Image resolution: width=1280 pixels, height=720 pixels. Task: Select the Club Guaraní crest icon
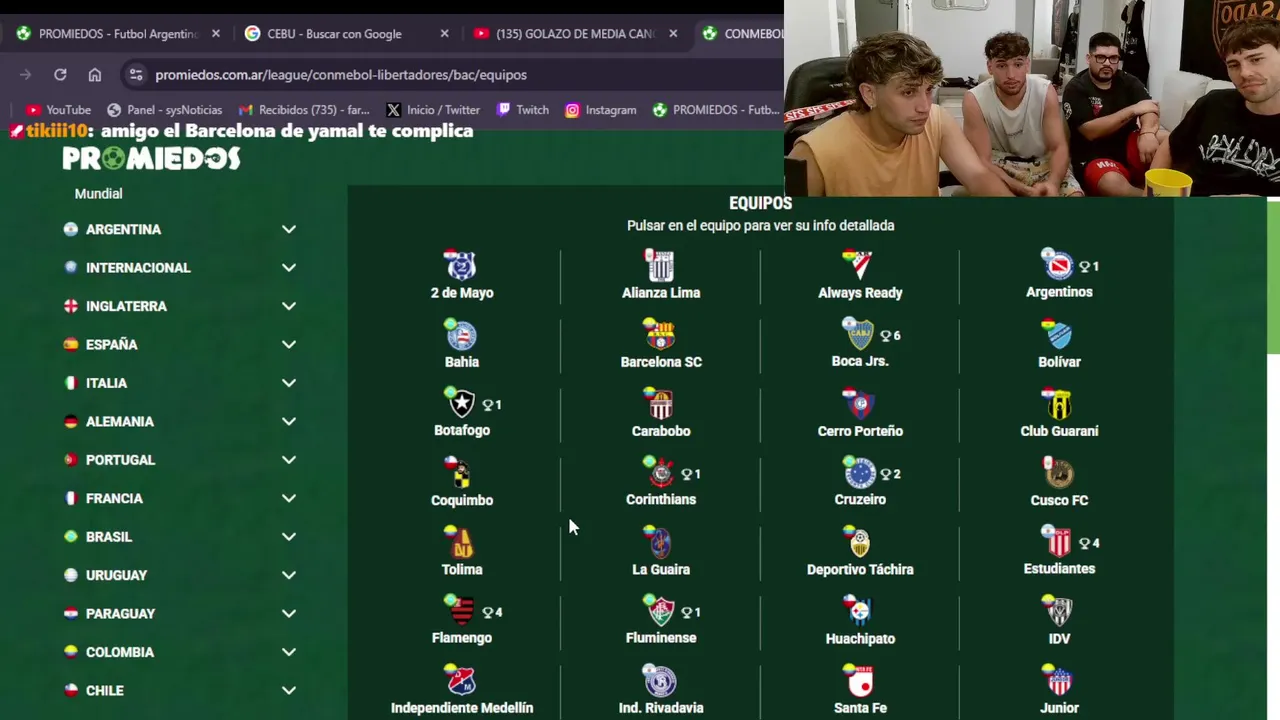pyautogui.click(x=1059, y=404)
